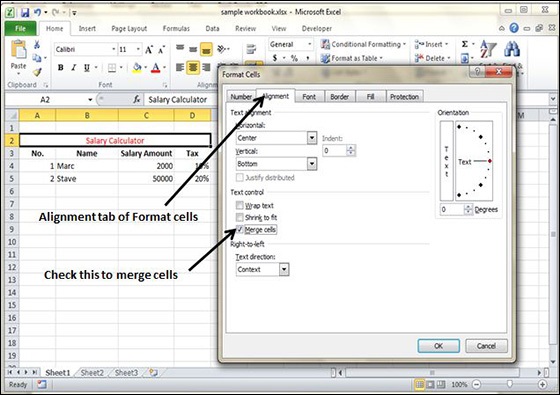The width and height of the screenshot is (560, 395).
Task: Click the Center text alignment icon
Action: click(193, 67)
